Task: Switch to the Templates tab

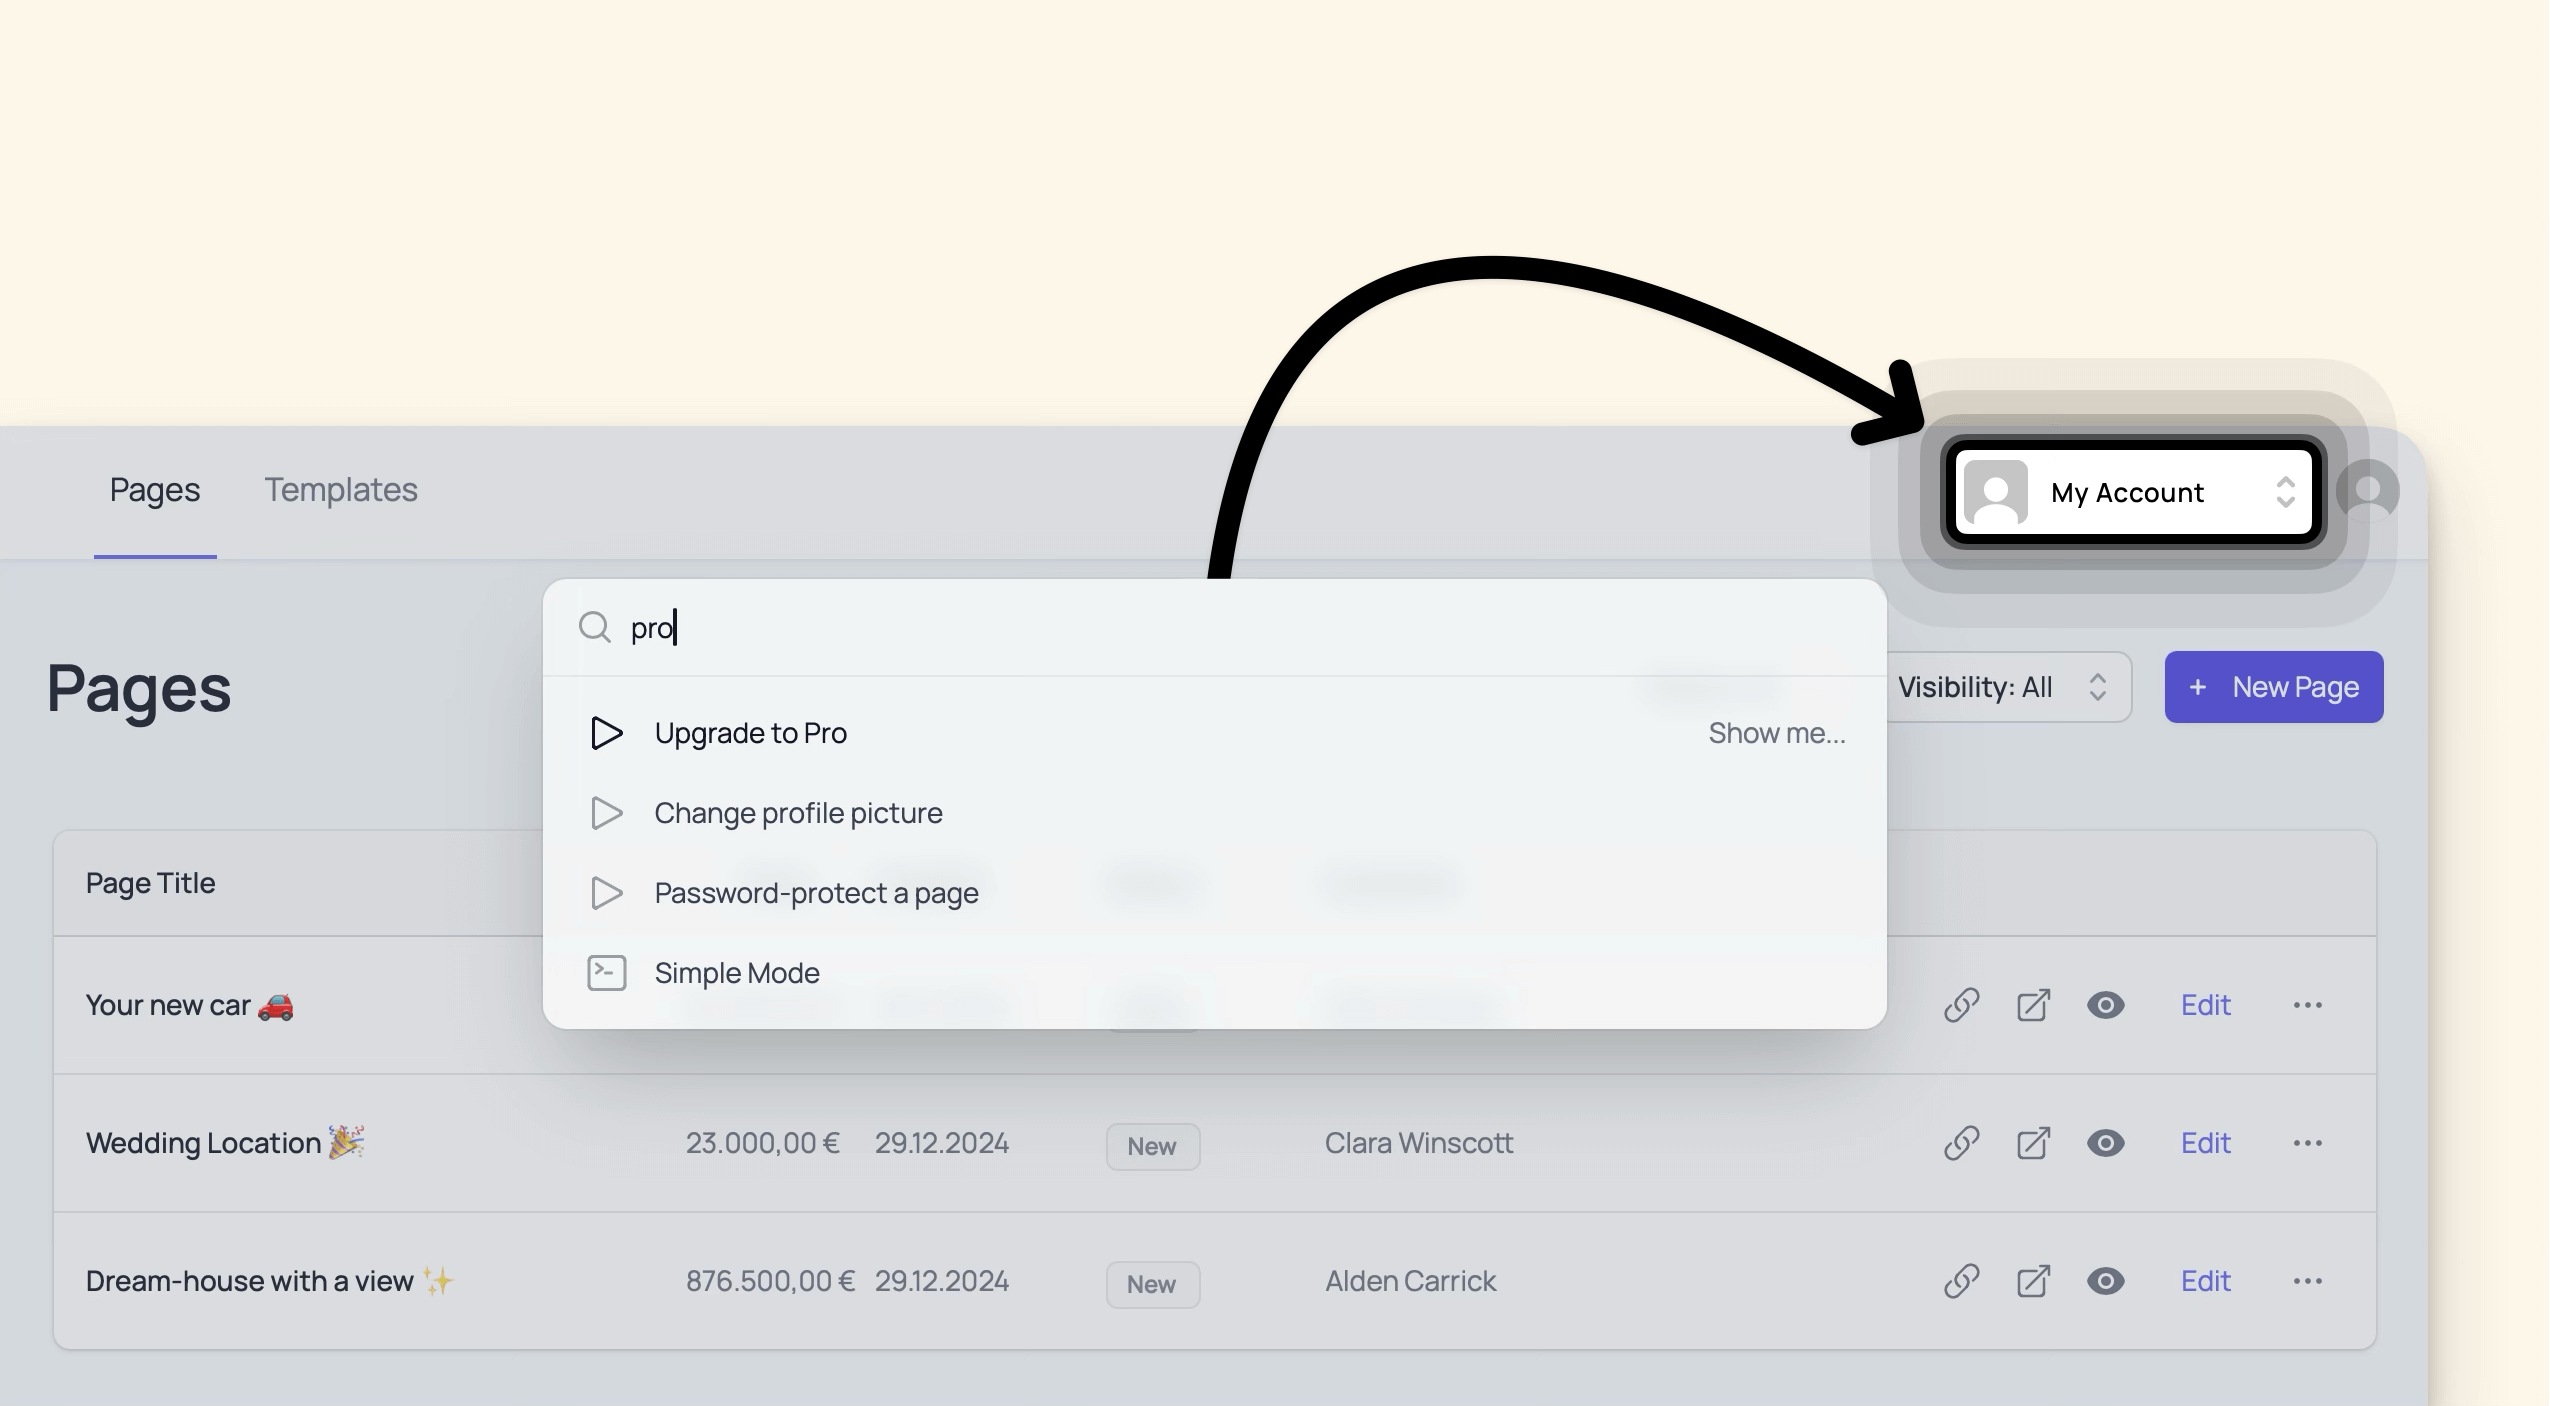Action: point(340,490)
